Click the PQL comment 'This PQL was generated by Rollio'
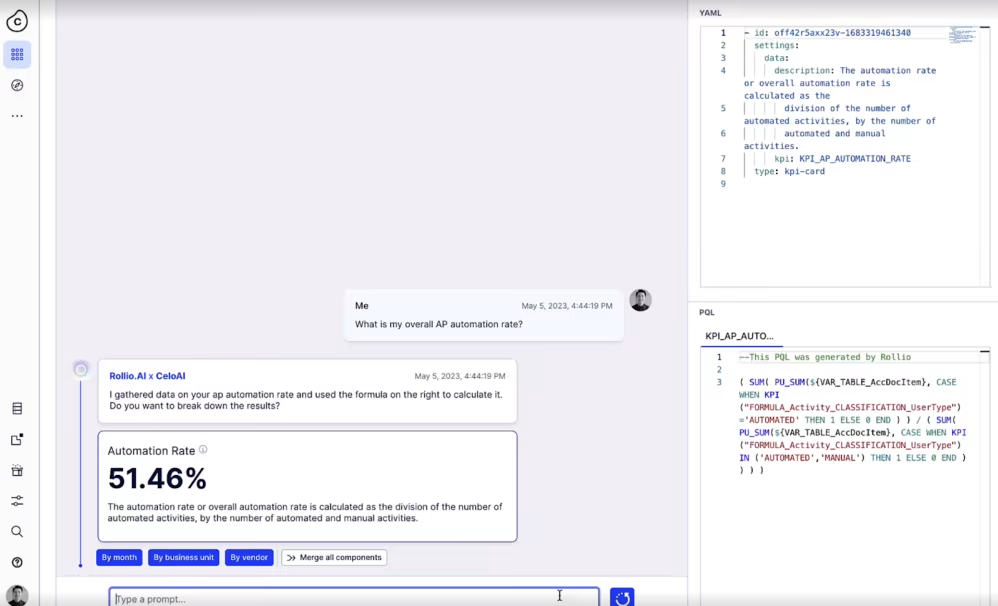This screenshot has height=606, width=998. [x=825, y=357]
